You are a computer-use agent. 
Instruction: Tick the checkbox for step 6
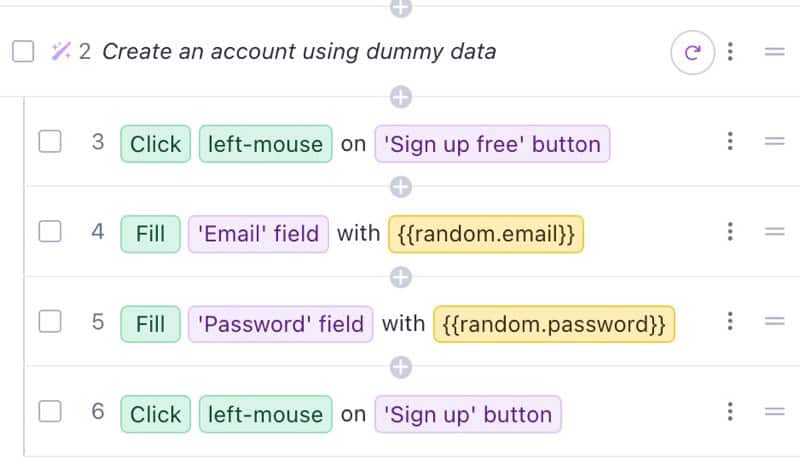[50, 412]
